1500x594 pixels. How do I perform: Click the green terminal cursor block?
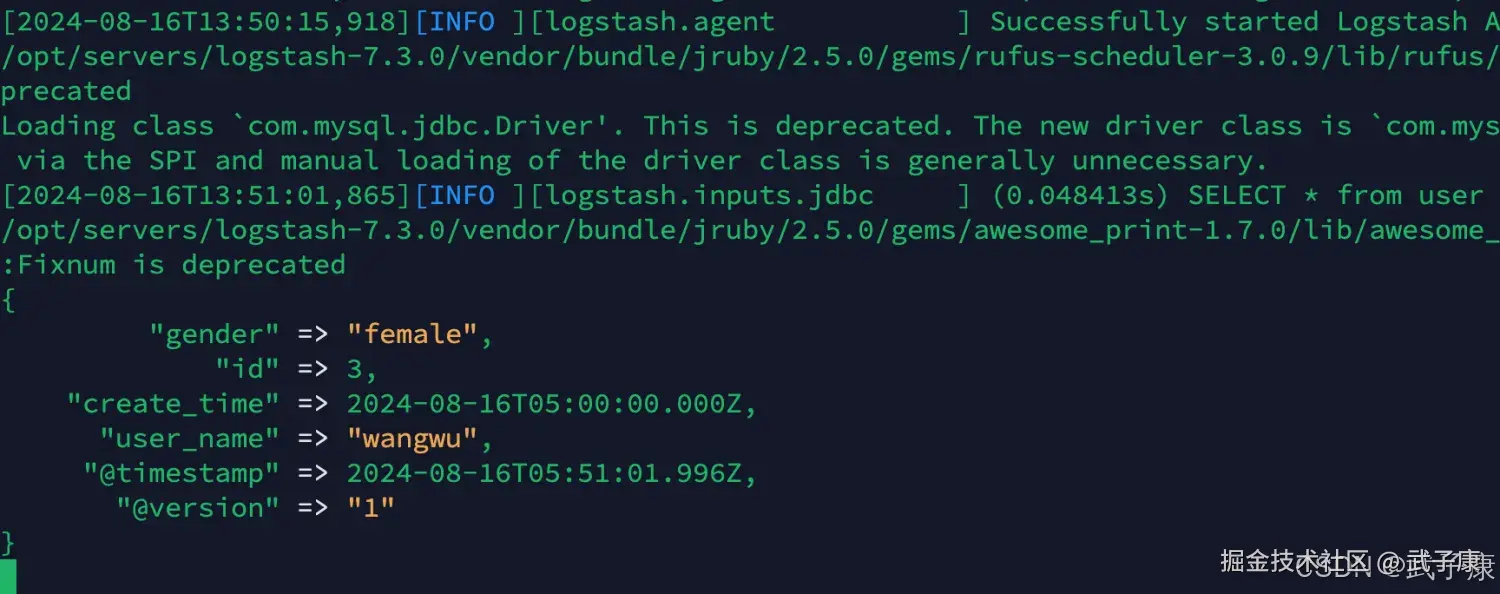8,577
